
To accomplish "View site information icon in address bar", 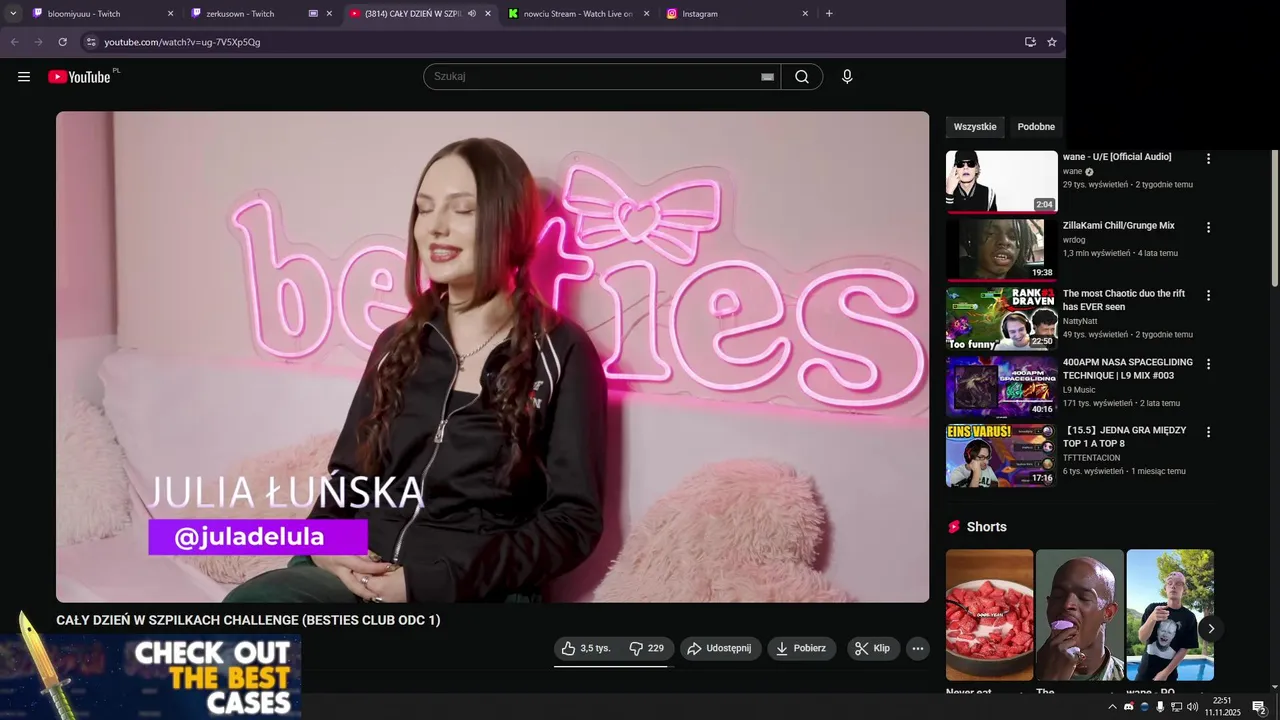I will (x=91, y=42).
